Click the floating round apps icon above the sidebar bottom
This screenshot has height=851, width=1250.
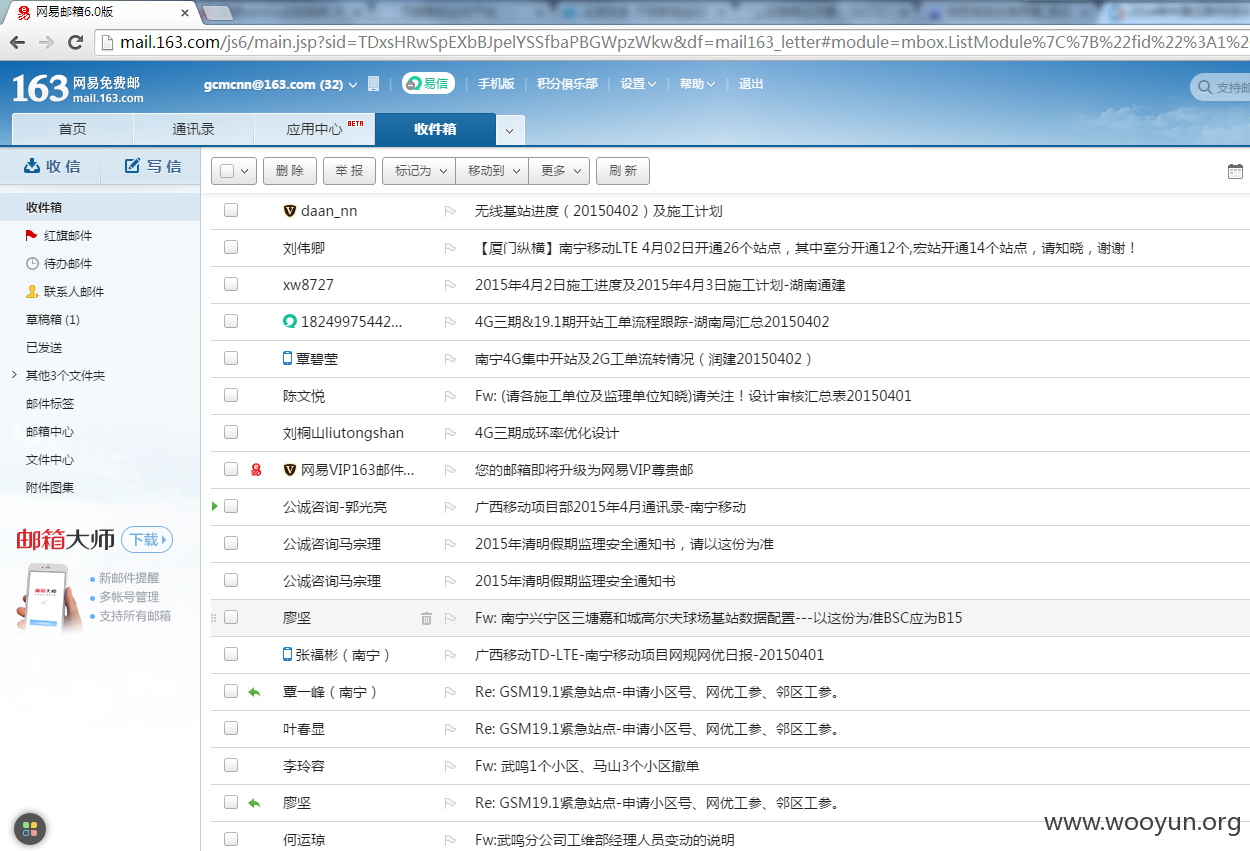pyautogui.click(x=30, y=828)
